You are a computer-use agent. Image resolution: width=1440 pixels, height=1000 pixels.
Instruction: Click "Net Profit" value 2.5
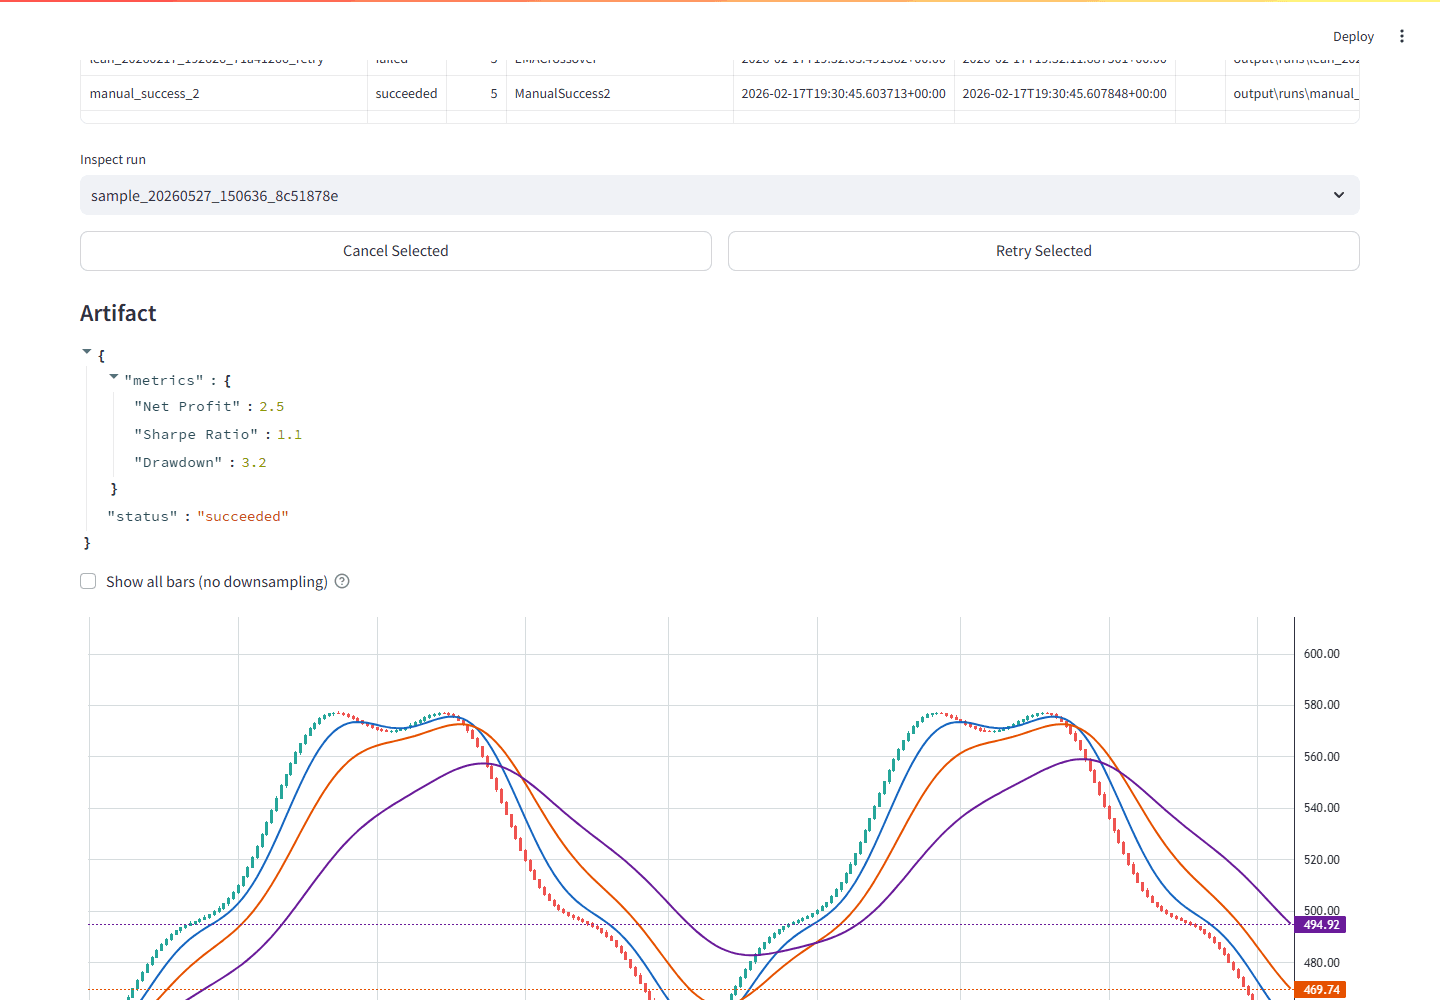click(x=272, y=407)
